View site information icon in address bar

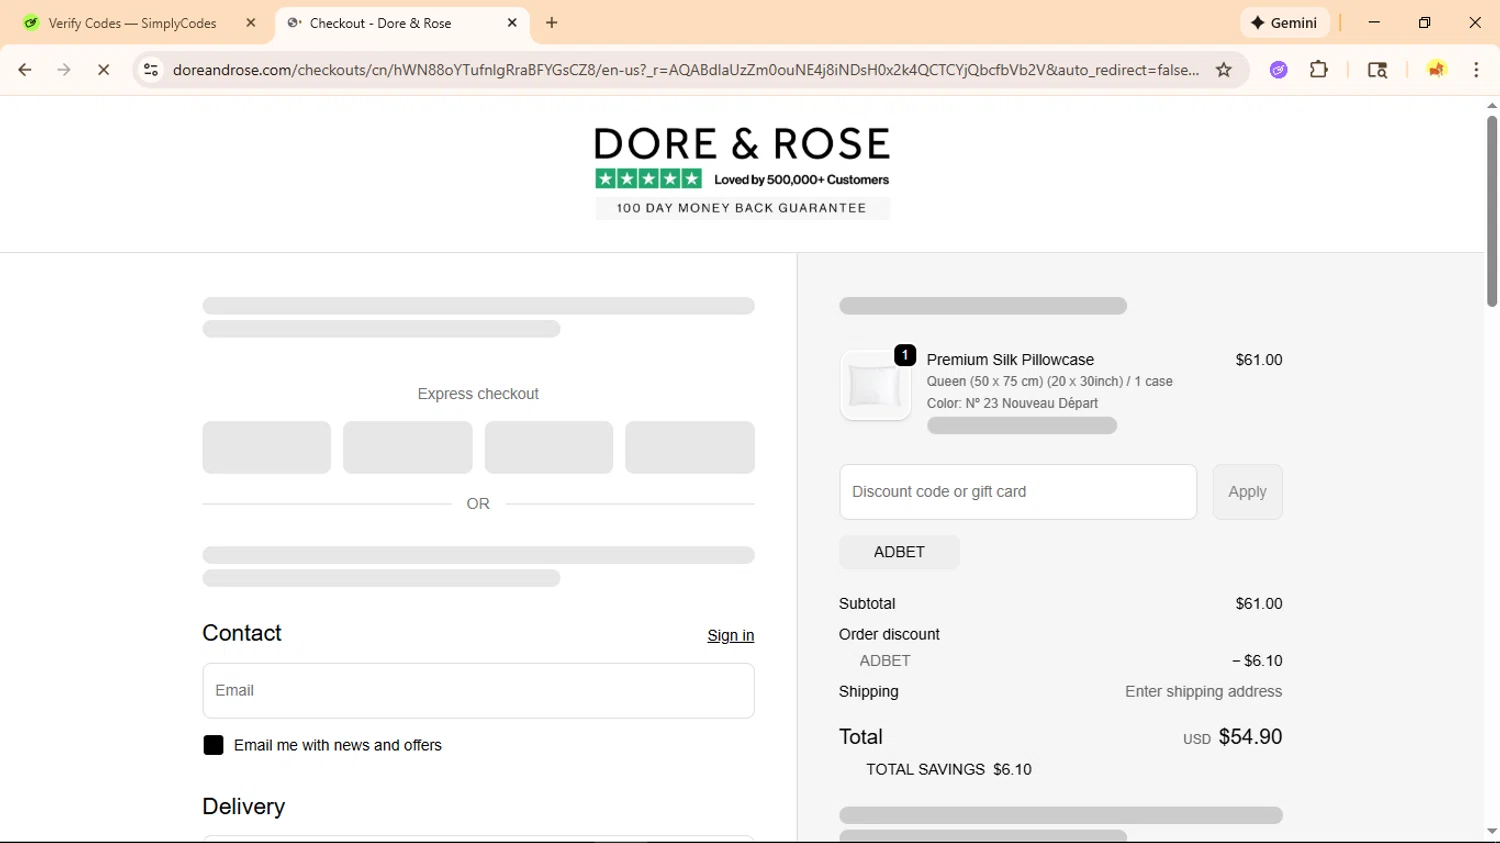coord(151,70)
